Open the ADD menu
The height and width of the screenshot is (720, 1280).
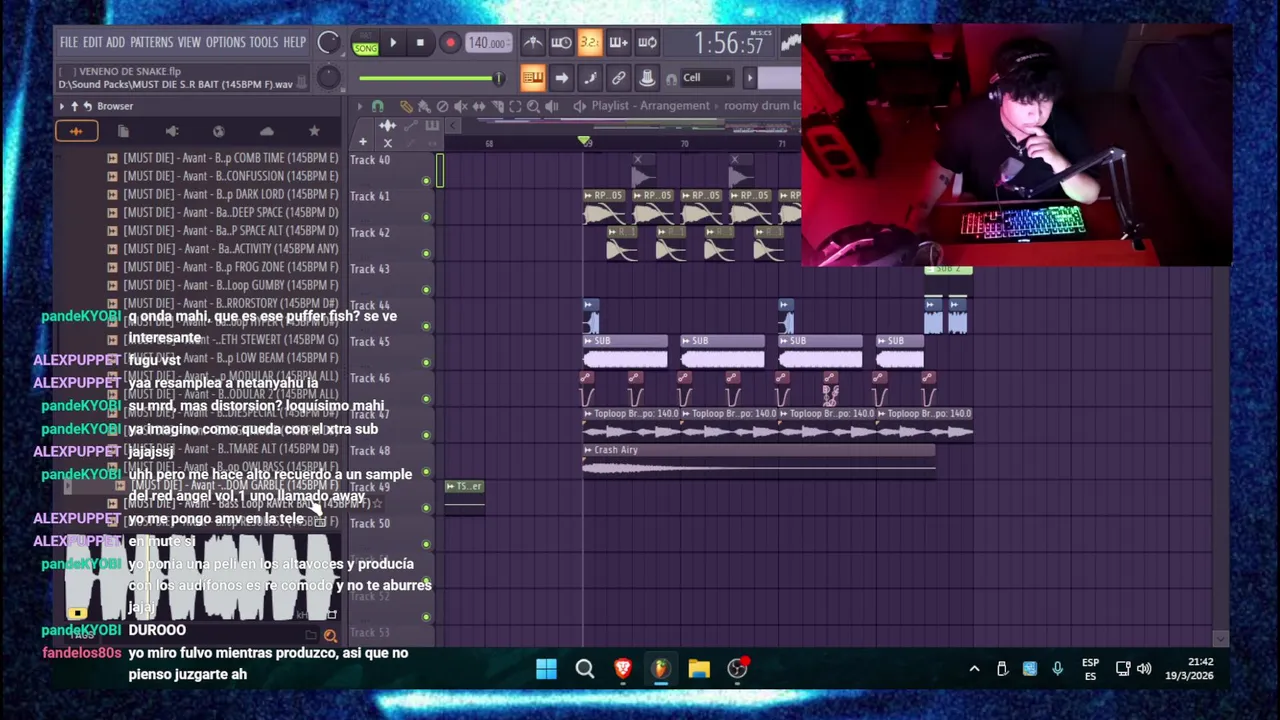click(115, 43)
